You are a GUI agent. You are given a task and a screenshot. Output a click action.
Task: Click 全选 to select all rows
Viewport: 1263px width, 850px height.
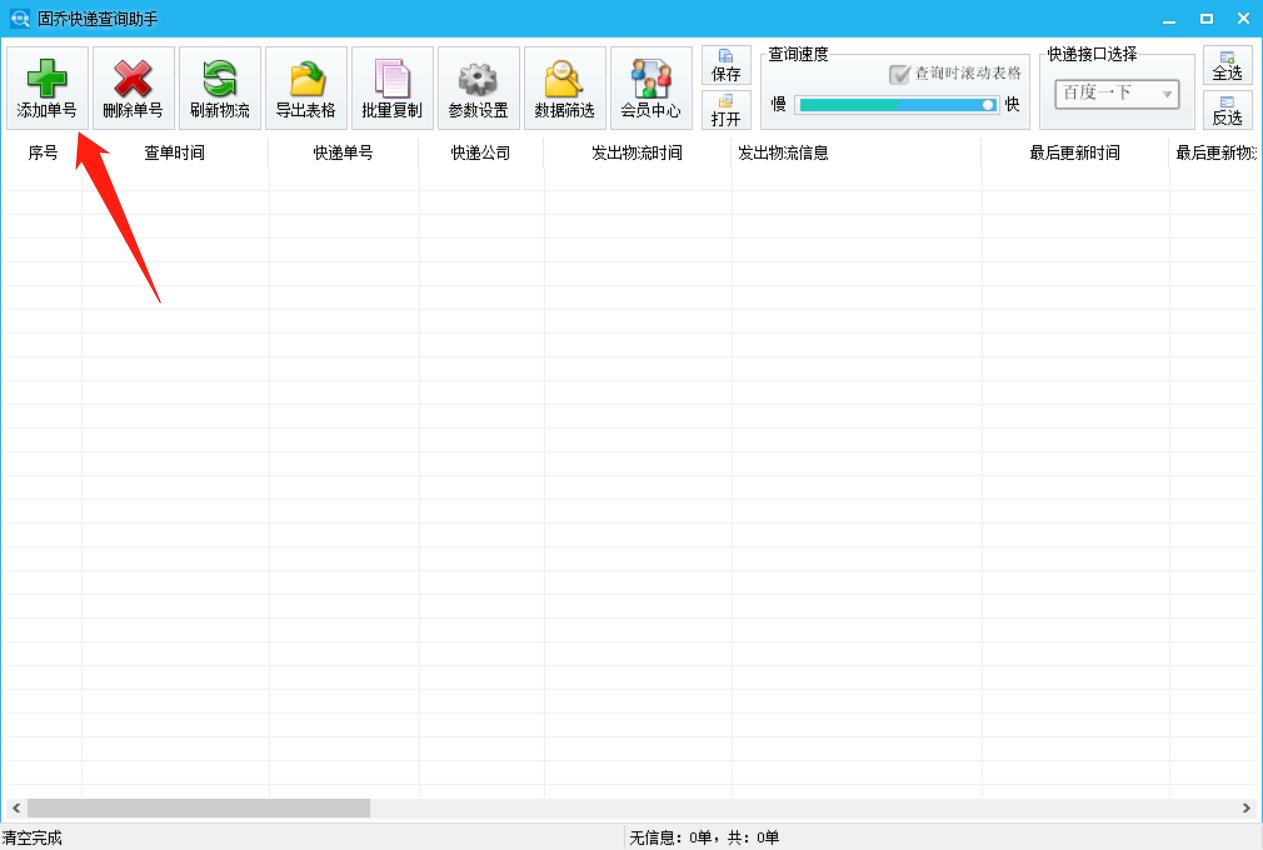pyautogui.click(x=1228, y=66)
